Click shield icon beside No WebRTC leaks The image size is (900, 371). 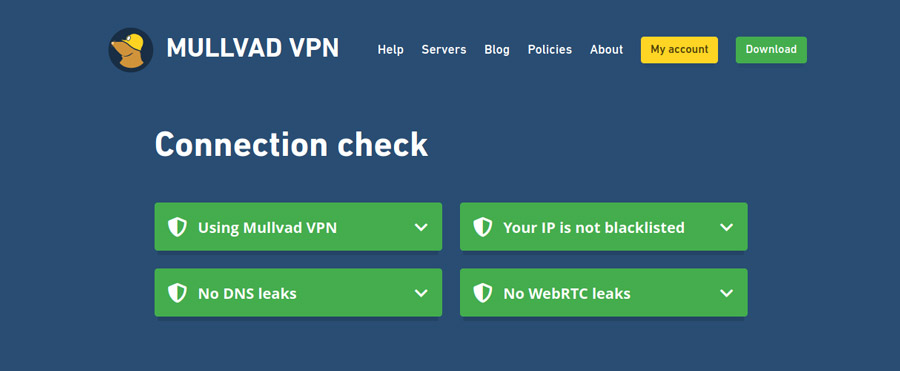[483, 293]
